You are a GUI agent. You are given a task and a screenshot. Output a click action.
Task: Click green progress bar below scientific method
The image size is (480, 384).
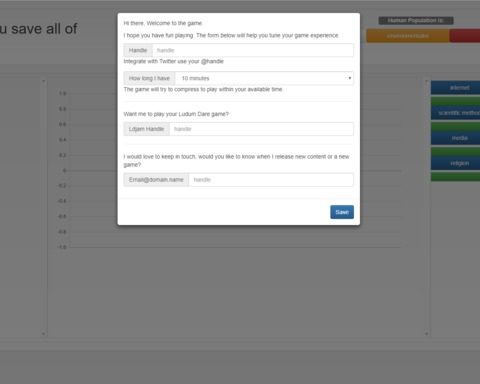(x=455, y=126)
